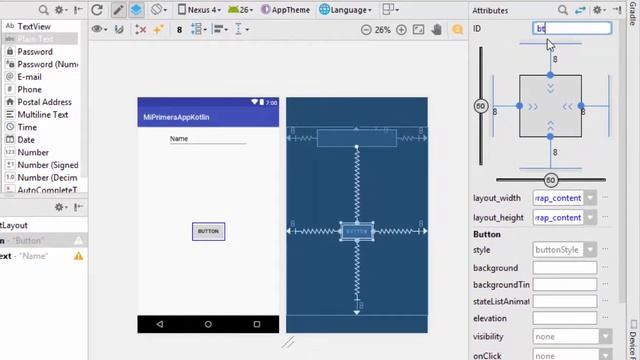
Task: Select the pan hand tool
Action: tap(437, 30)
